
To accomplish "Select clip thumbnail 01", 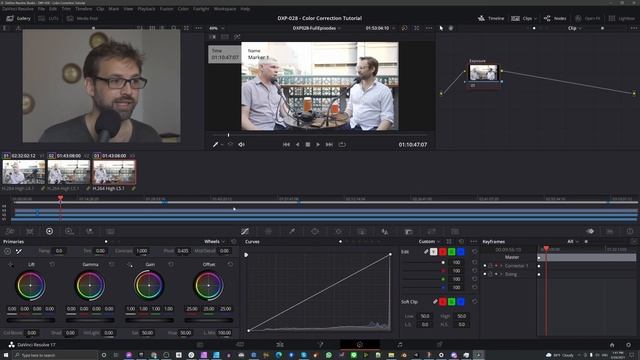I will point(24,172).
